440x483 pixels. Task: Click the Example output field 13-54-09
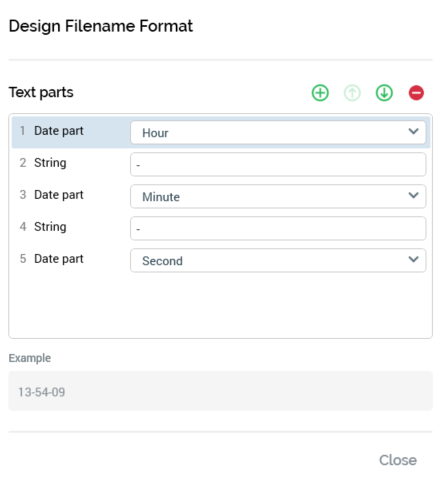pos(220,391)
